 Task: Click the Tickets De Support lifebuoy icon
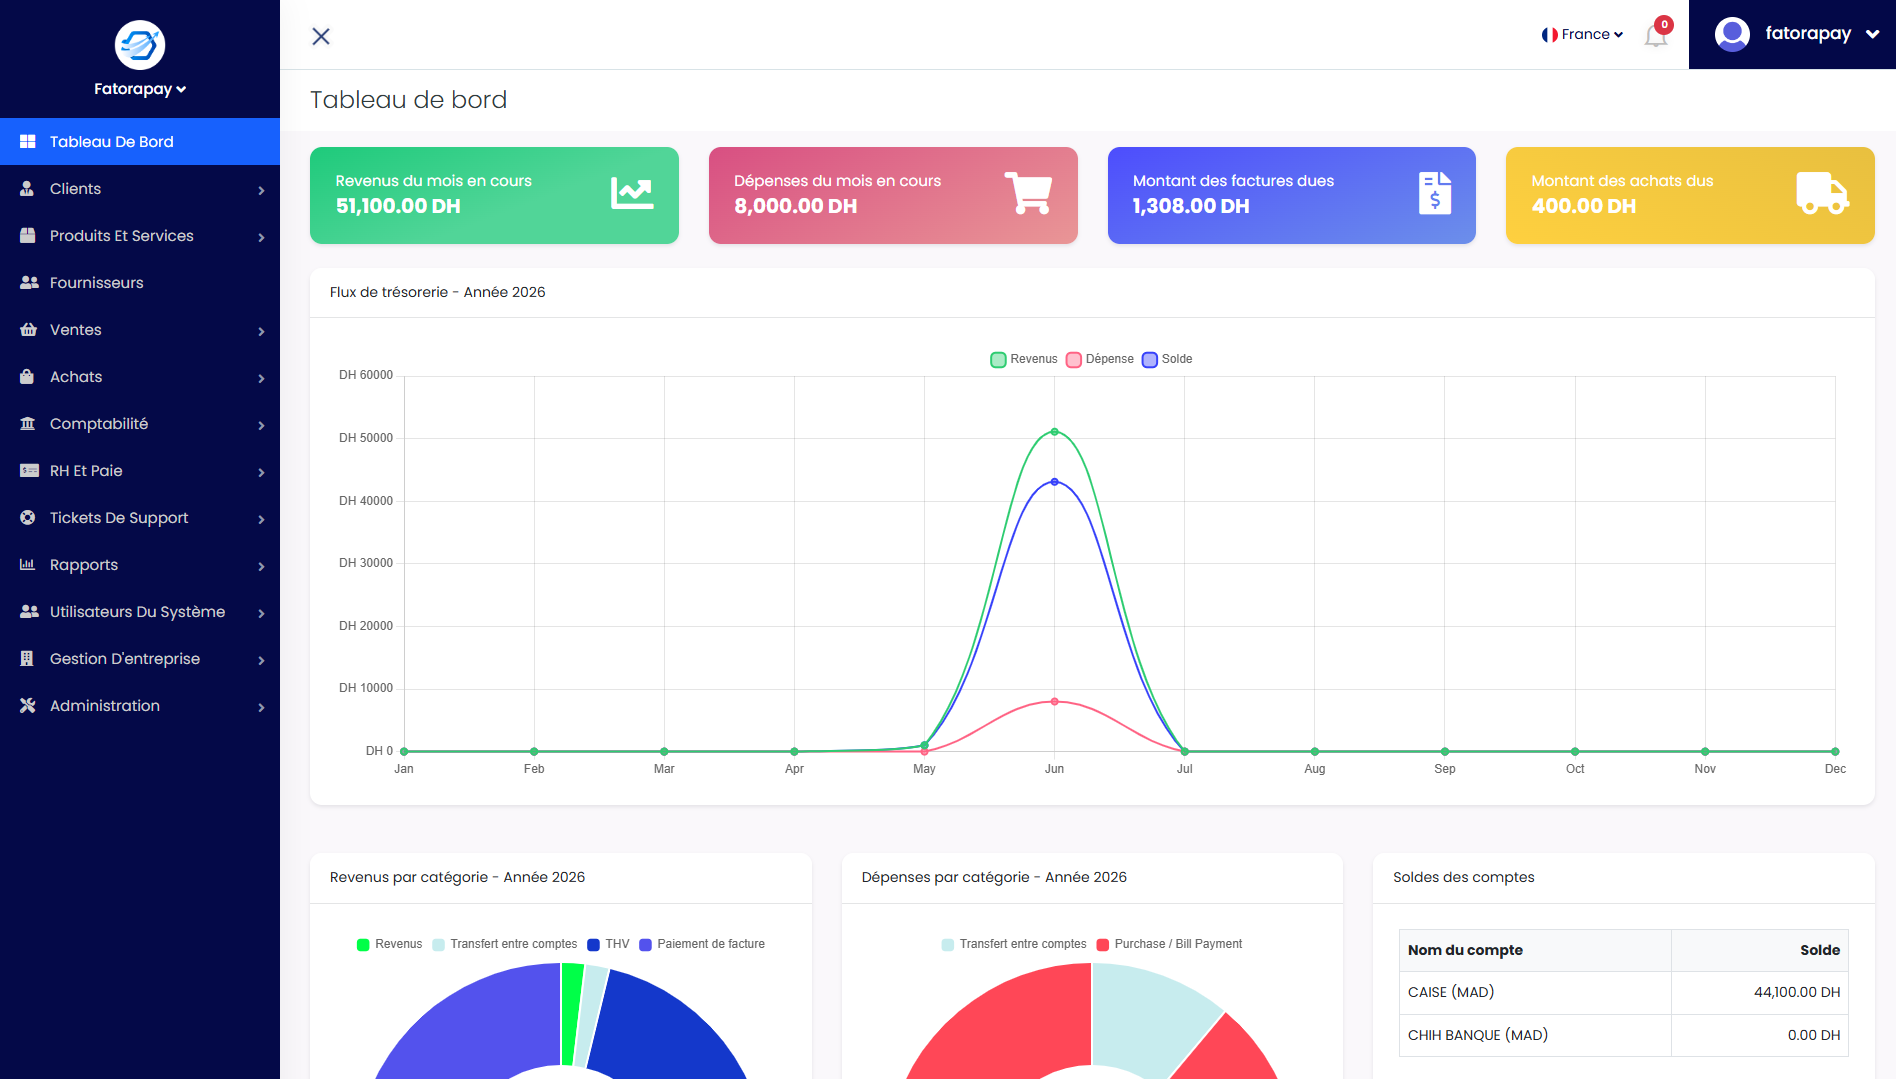[28, 518]
